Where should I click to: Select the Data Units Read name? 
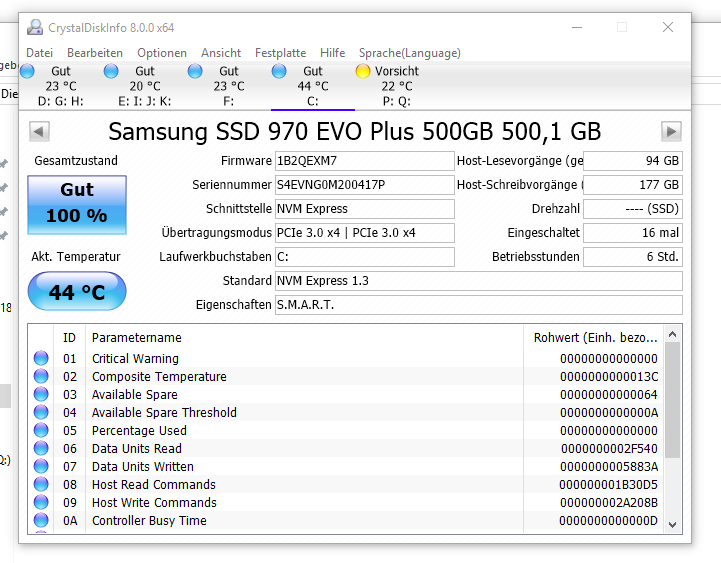tap(137, 448)
